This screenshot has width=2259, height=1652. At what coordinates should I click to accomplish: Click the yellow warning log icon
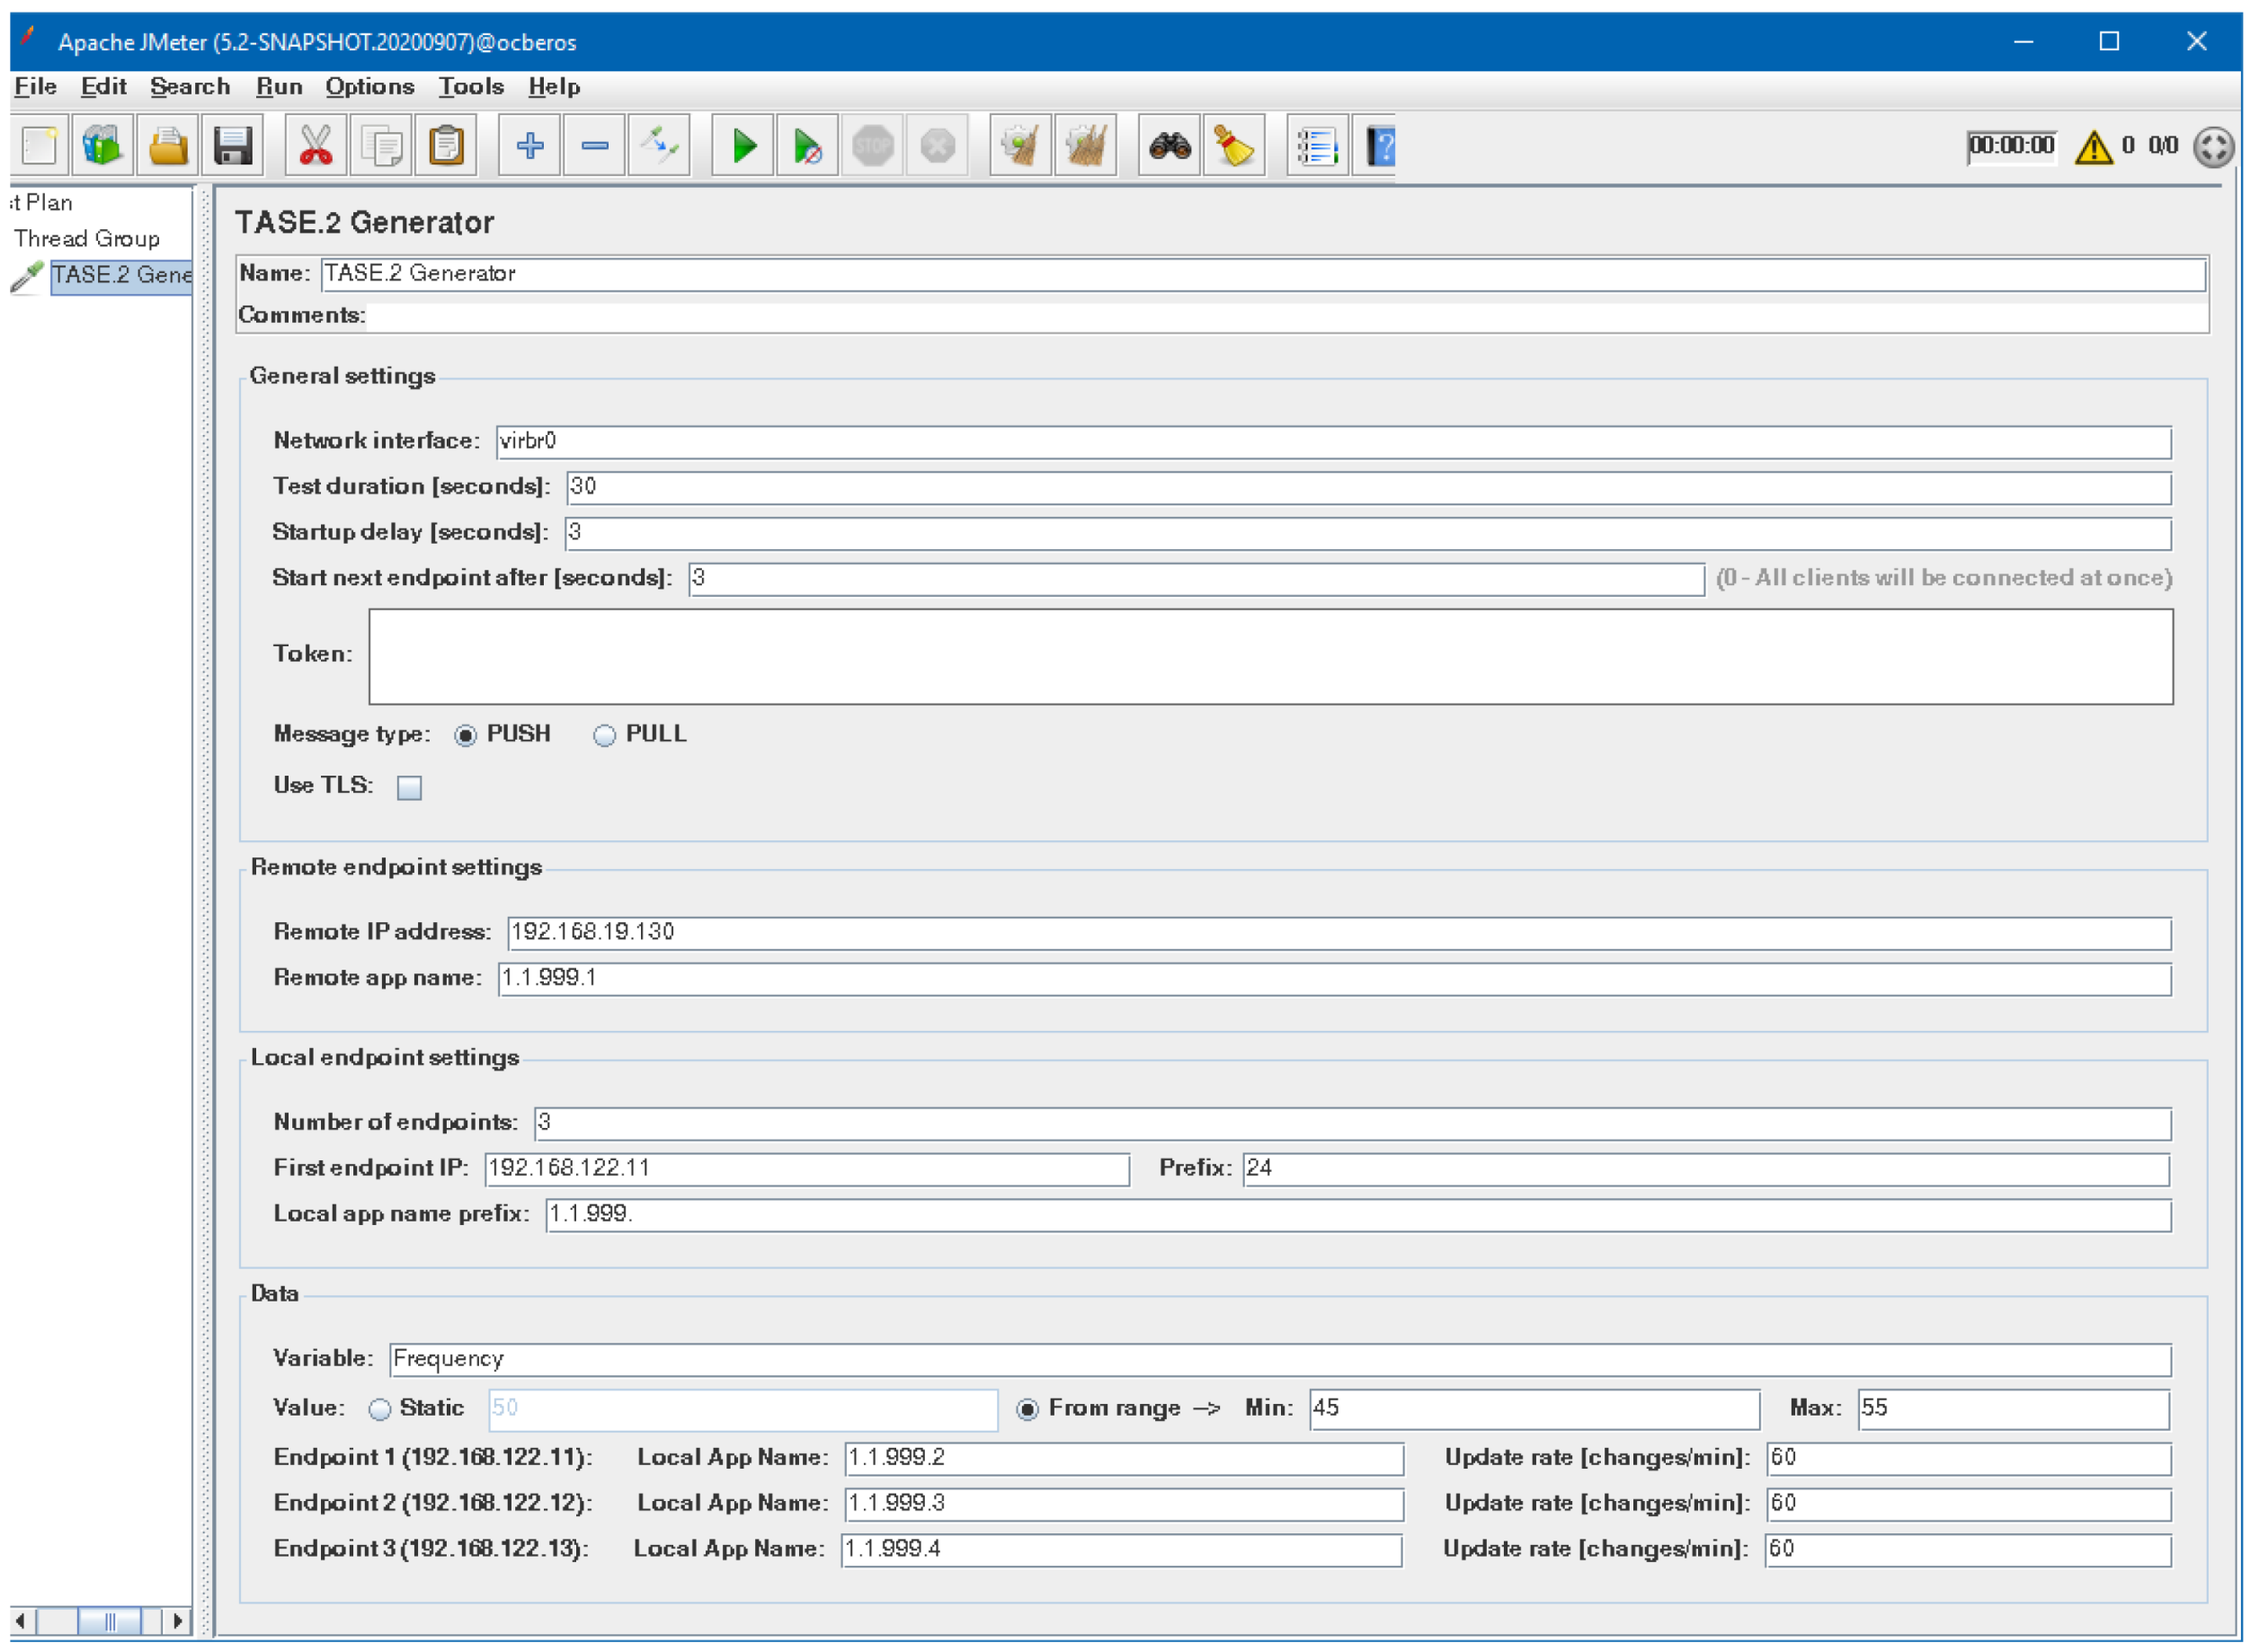(2093, 147)
